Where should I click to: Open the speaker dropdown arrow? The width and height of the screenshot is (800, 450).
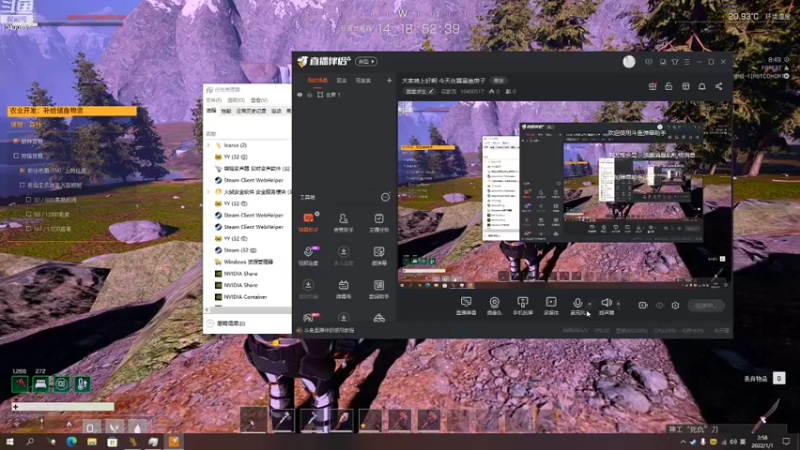click(x=618, y=304)
